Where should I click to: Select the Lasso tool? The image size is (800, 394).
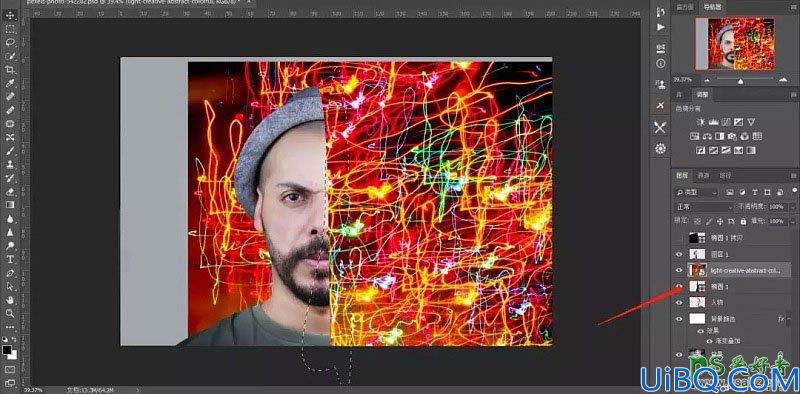click(x=9, y=42)
